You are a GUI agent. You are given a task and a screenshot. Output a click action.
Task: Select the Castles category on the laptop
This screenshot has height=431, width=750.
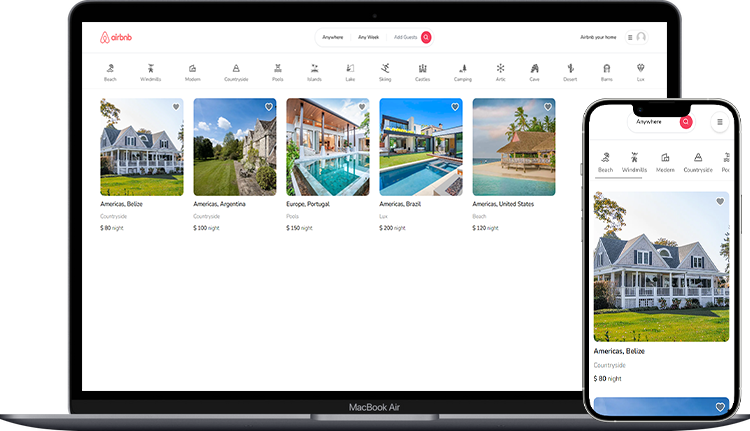(x=423, y=71)
